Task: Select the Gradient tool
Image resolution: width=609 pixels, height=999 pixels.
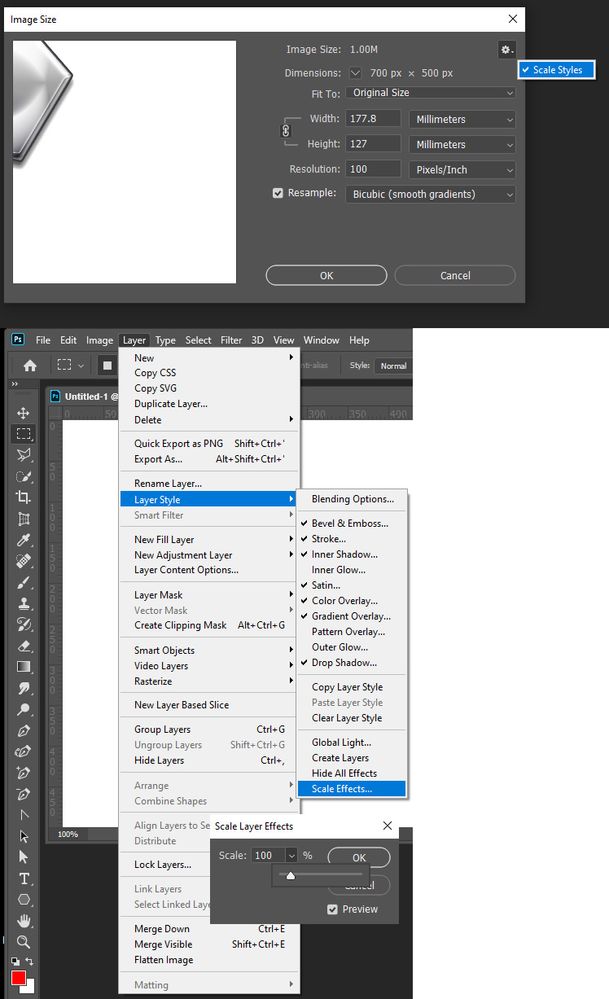Action: 24,667
